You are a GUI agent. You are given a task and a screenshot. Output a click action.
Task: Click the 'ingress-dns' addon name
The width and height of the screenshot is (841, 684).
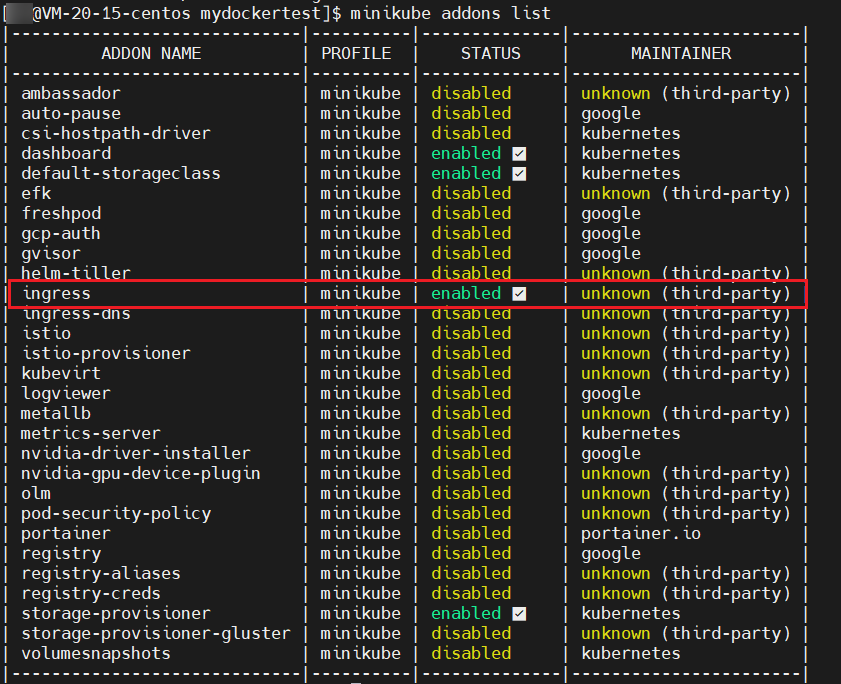pyautogui.click(x=76, y=314)
